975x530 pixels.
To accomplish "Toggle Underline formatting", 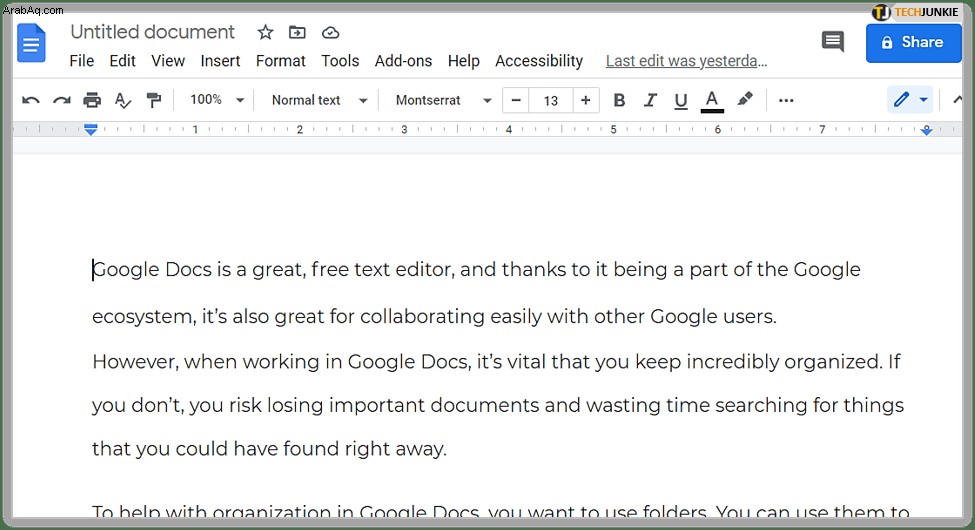I will [681, 101].
